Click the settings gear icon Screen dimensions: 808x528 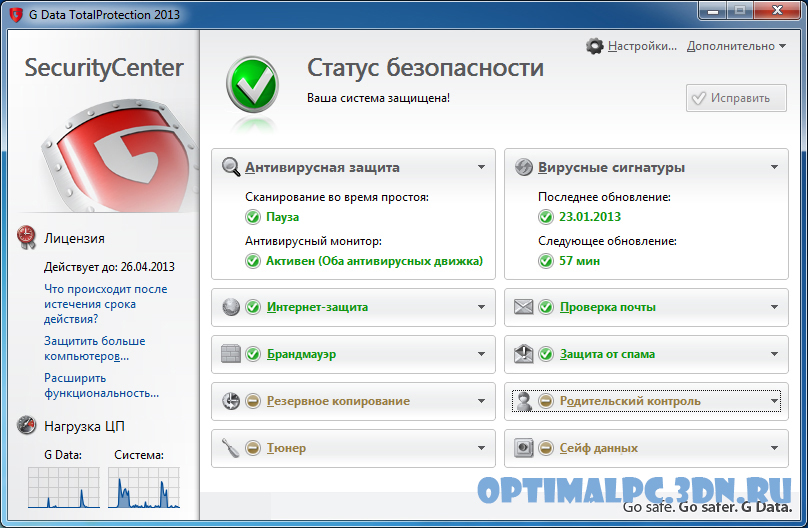[594, 46]
